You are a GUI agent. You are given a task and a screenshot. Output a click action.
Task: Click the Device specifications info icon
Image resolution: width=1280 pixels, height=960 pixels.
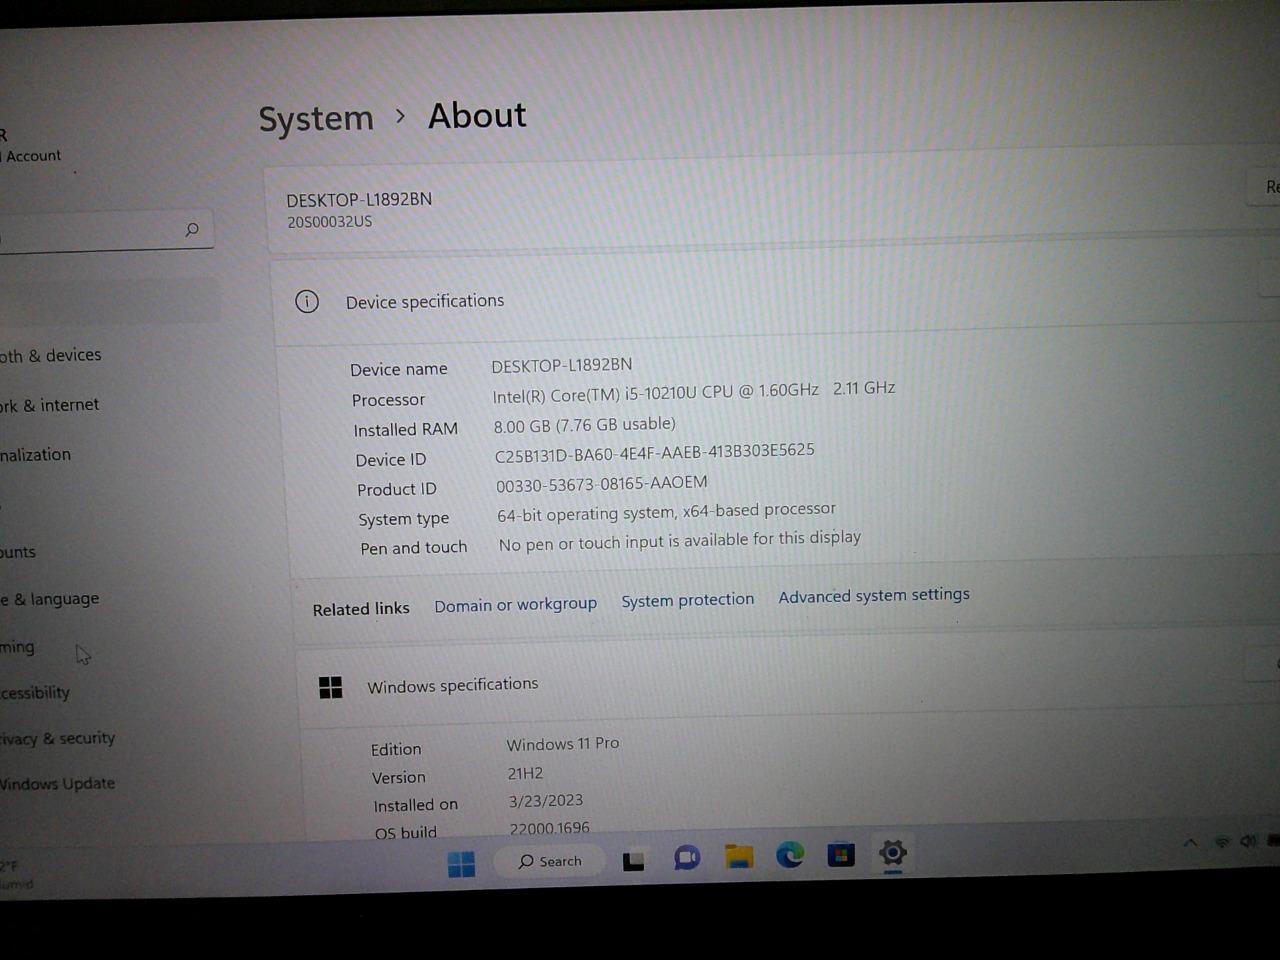coord(307,301)
